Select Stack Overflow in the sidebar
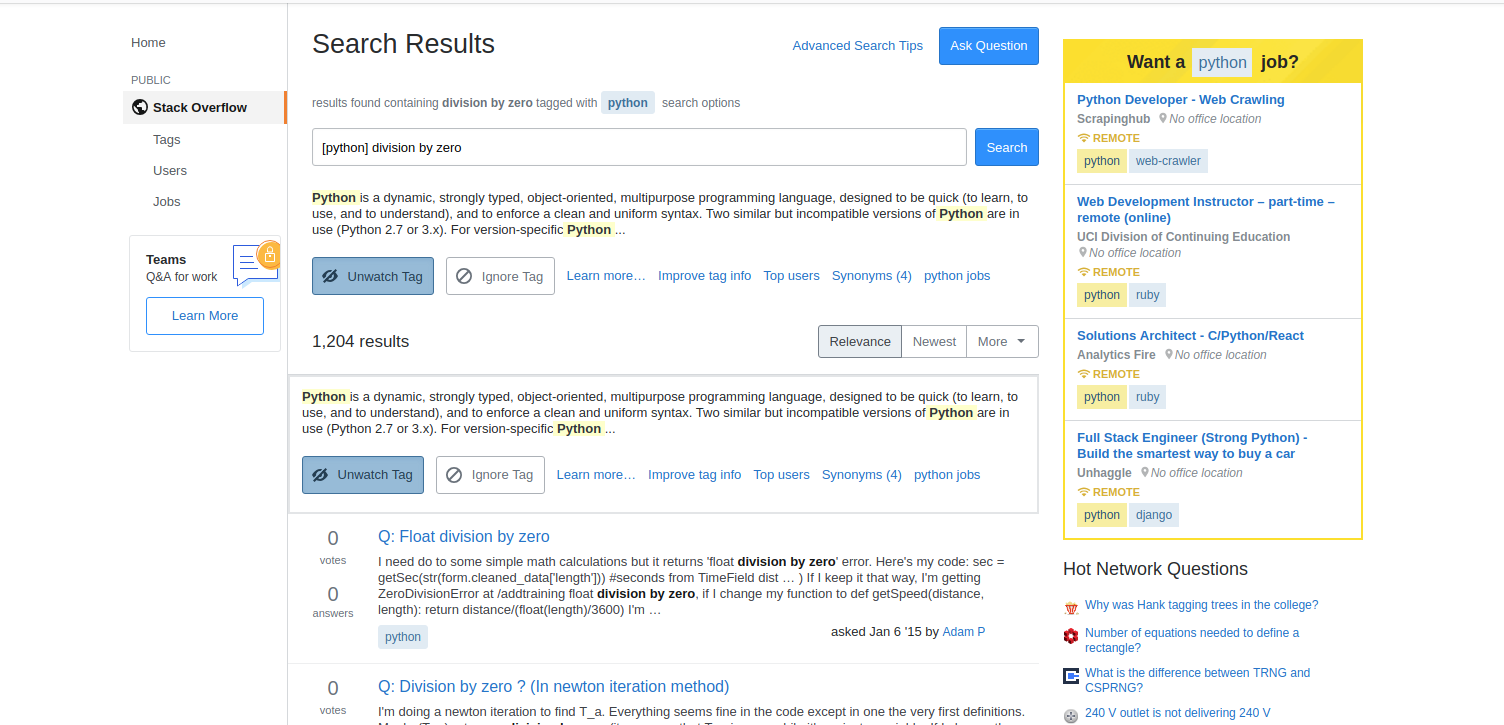Image resolution: width=1504 pixels, height=725 pixels. coord(205,107)
